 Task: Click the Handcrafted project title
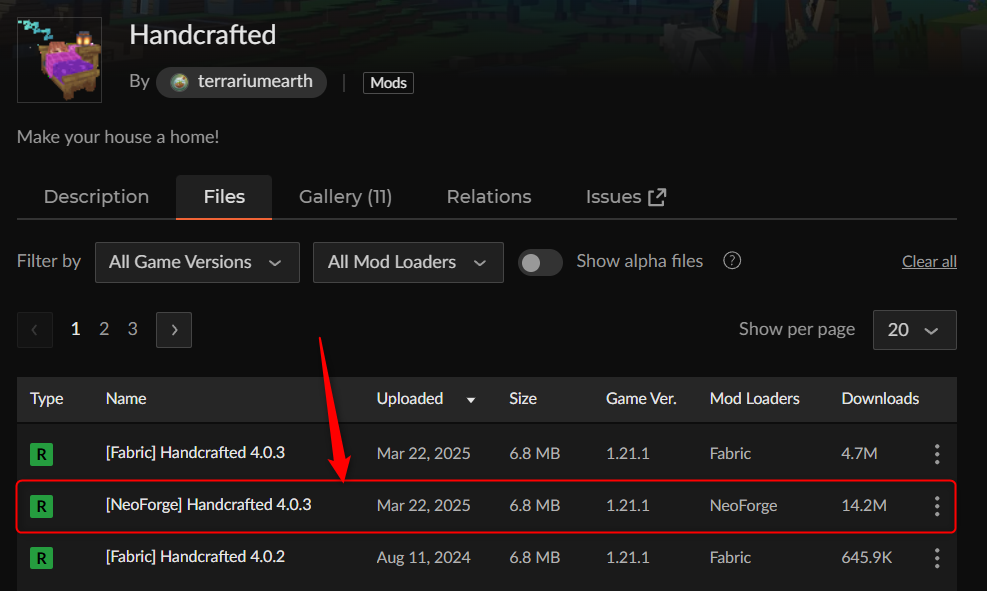point(203,35)
